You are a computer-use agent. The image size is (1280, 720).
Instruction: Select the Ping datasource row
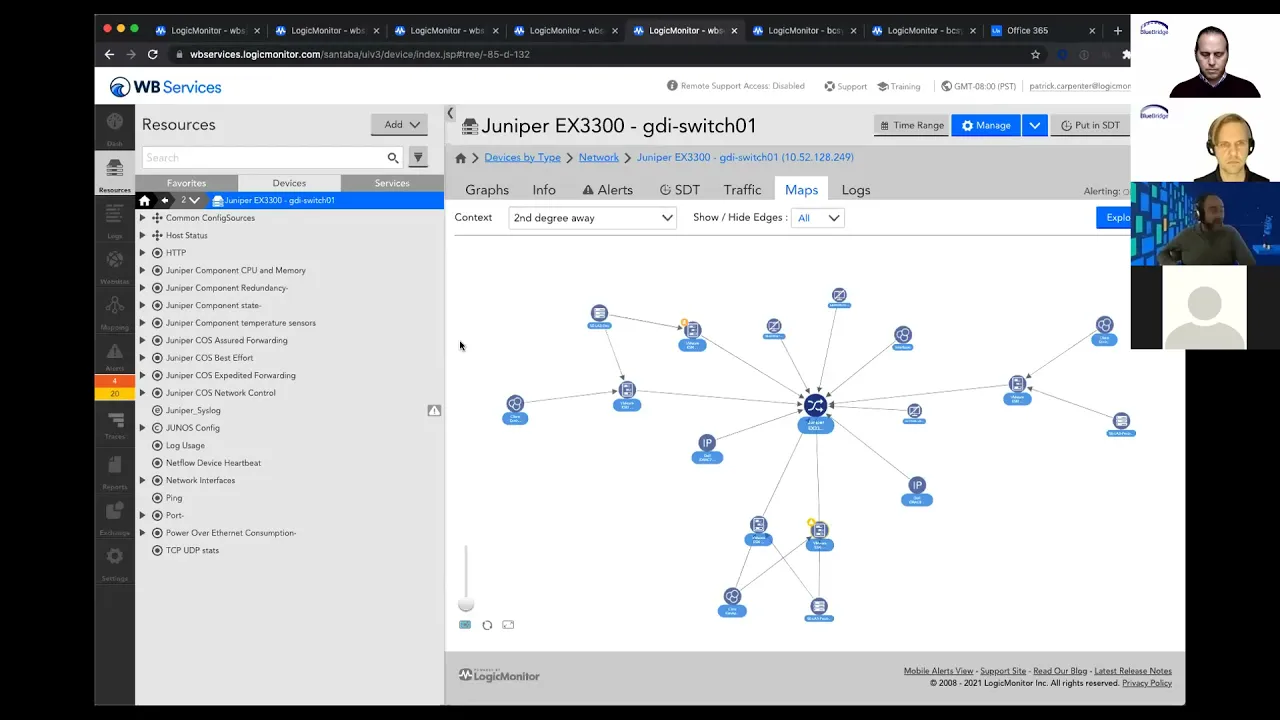pyautogui.click(x=174, y=498)
